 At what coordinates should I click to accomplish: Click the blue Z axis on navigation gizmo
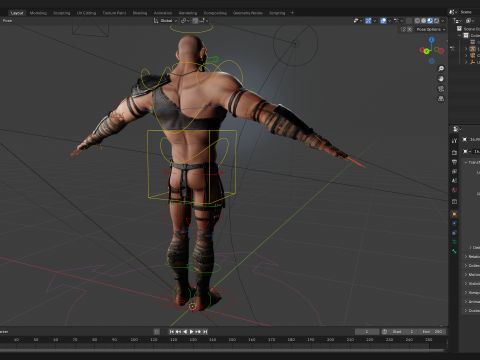coord(432,40)
